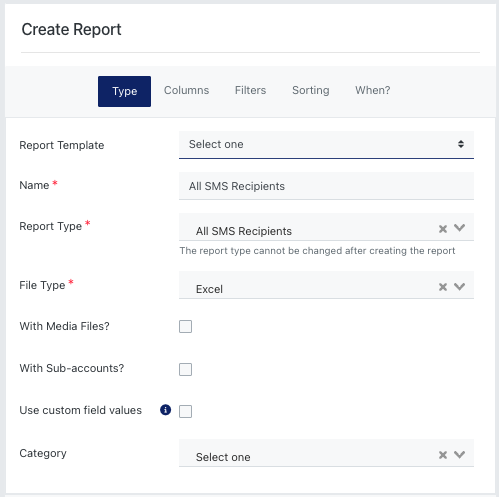Screen dimensions: 499x497
Task: Click the All SMS Recipients report type value
Action: (x=244, y=231)
